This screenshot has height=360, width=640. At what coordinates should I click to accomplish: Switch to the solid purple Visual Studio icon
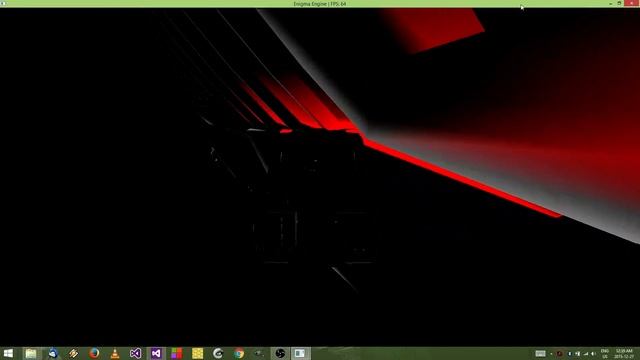pos(156,353)
